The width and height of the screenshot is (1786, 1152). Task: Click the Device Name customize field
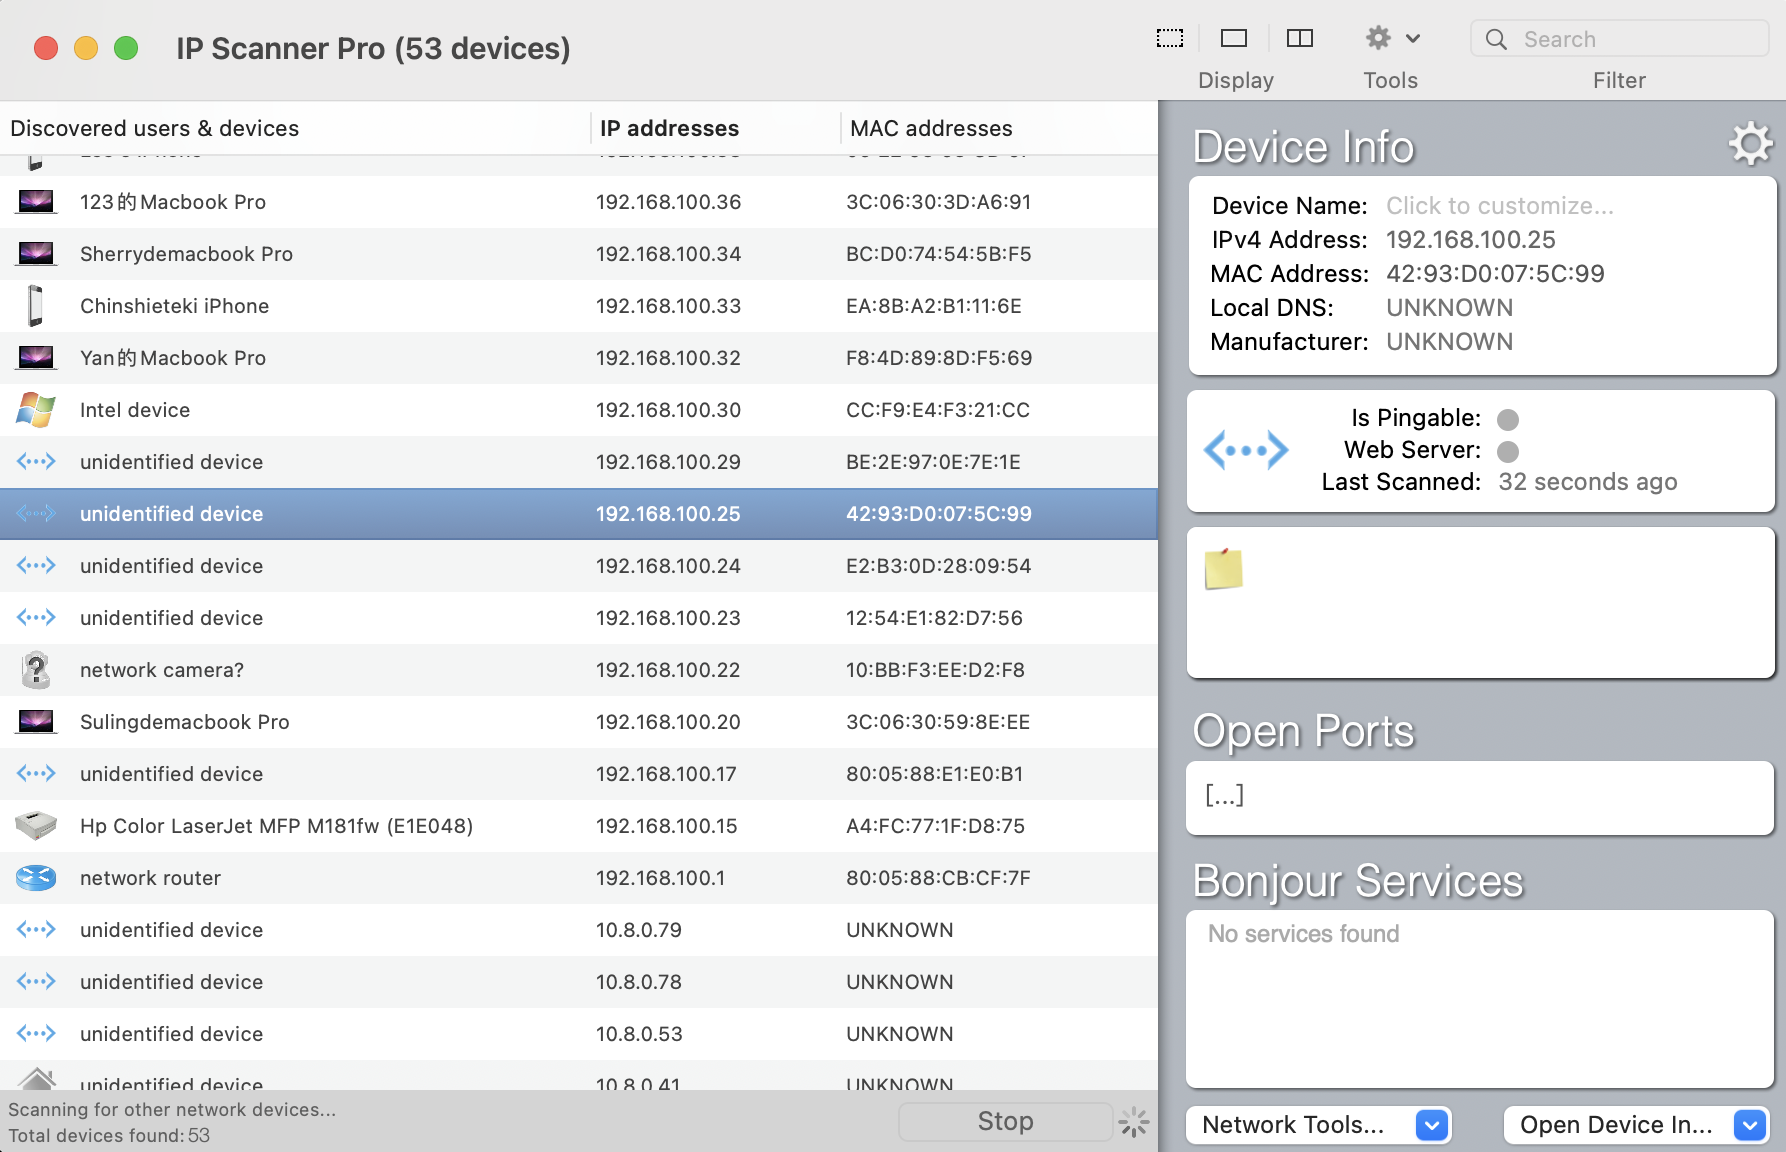coord(1499,206)
